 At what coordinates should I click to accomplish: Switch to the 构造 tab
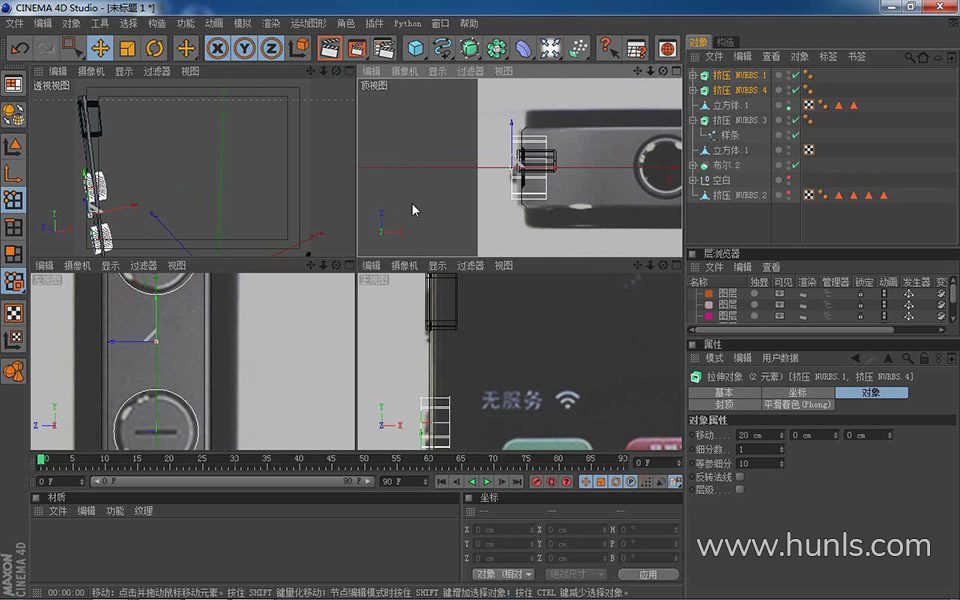point(726,42)
